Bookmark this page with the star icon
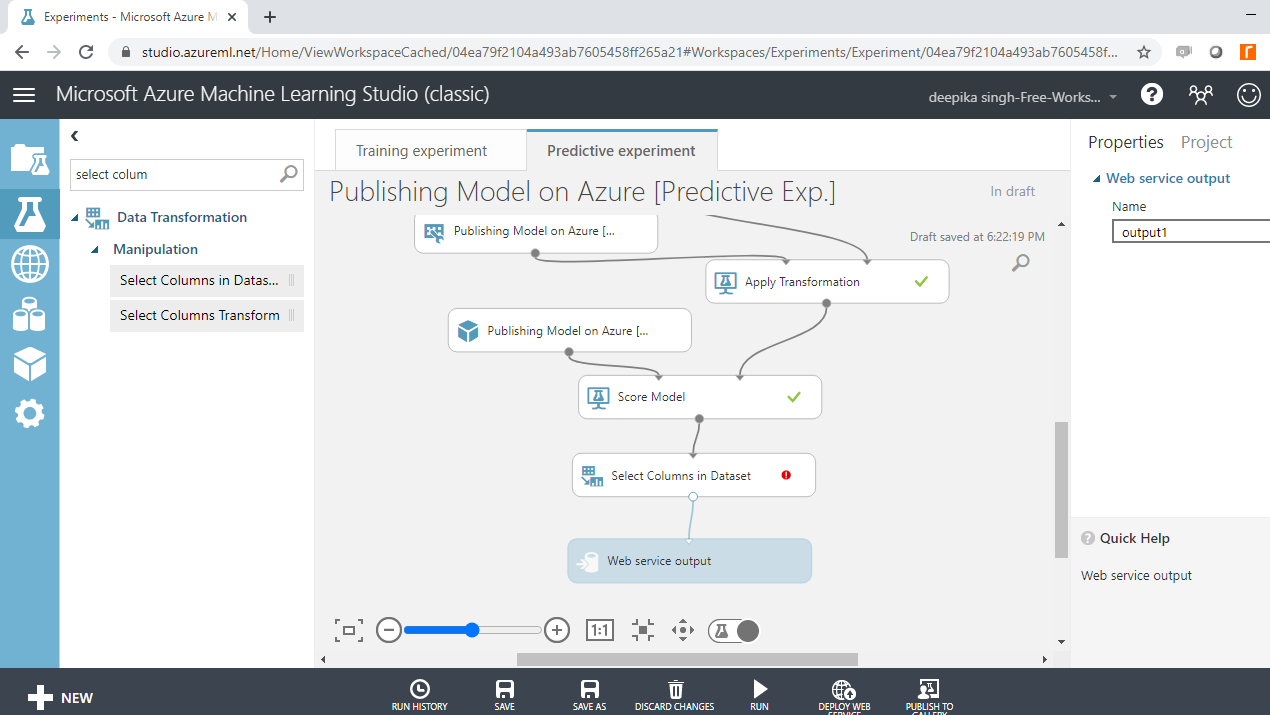 coord(1144,52)
